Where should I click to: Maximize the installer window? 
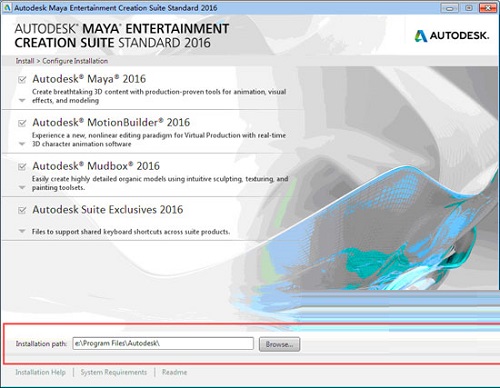pyautogui.click(x=469, y=8)
